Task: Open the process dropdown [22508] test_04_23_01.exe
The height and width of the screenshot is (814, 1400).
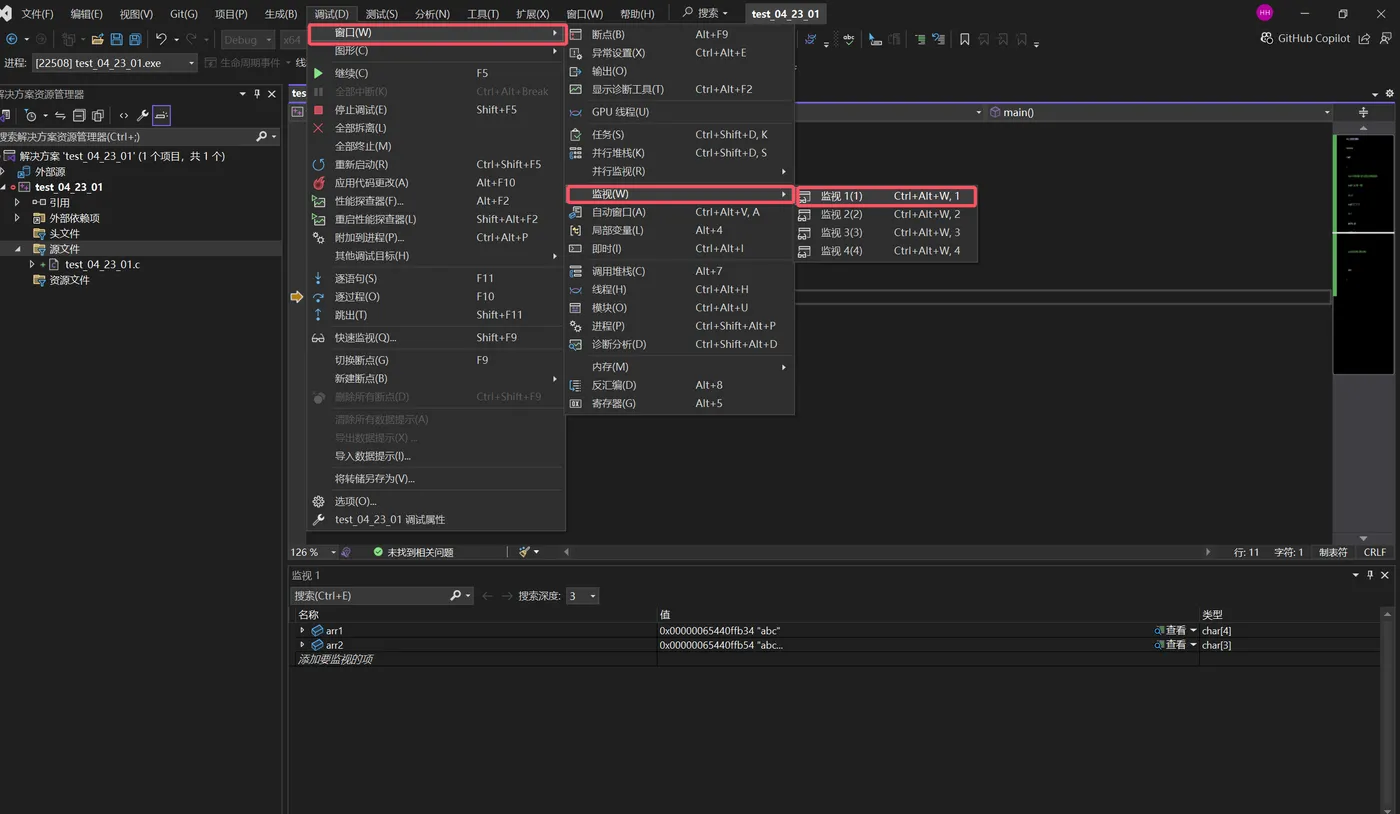Action: 115,63
